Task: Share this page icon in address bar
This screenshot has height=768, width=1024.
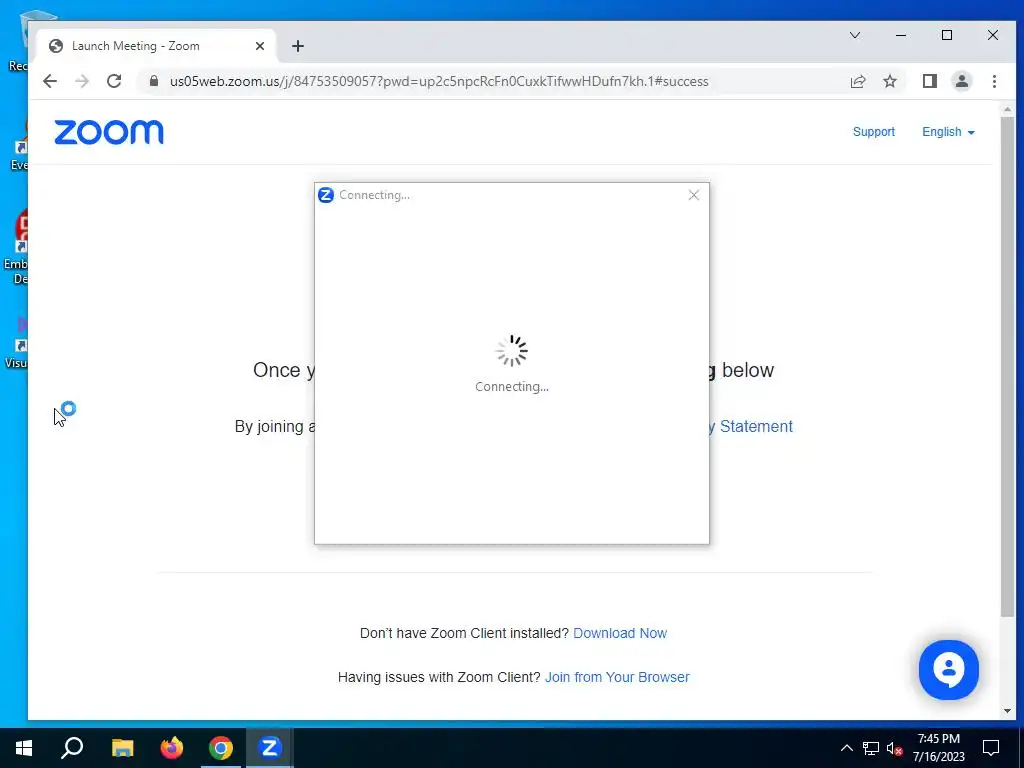Action: point(857,82)
